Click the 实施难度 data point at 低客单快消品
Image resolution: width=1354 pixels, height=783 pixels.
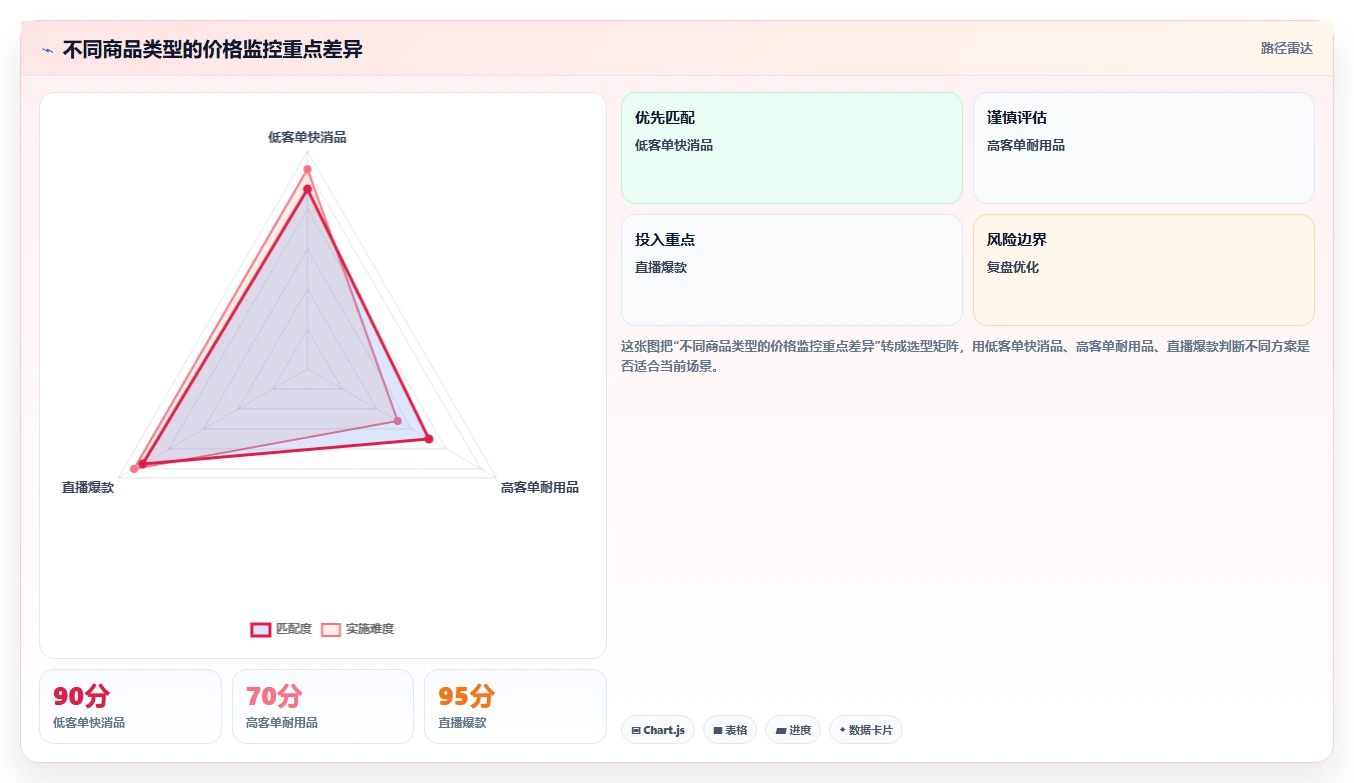pyautogui.click(x=307, y=169)
